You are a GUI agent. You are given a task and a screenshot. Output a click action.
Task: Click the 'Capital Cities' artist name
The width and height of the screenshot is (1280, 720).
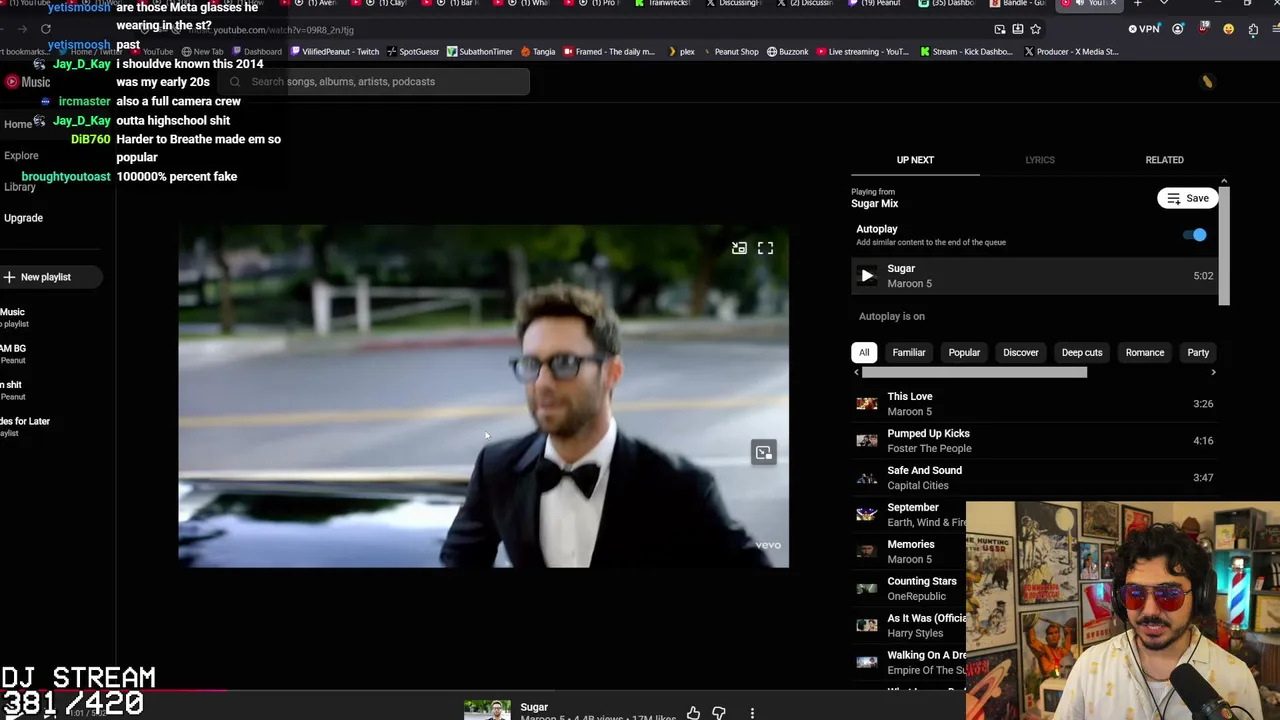(918, 486)
